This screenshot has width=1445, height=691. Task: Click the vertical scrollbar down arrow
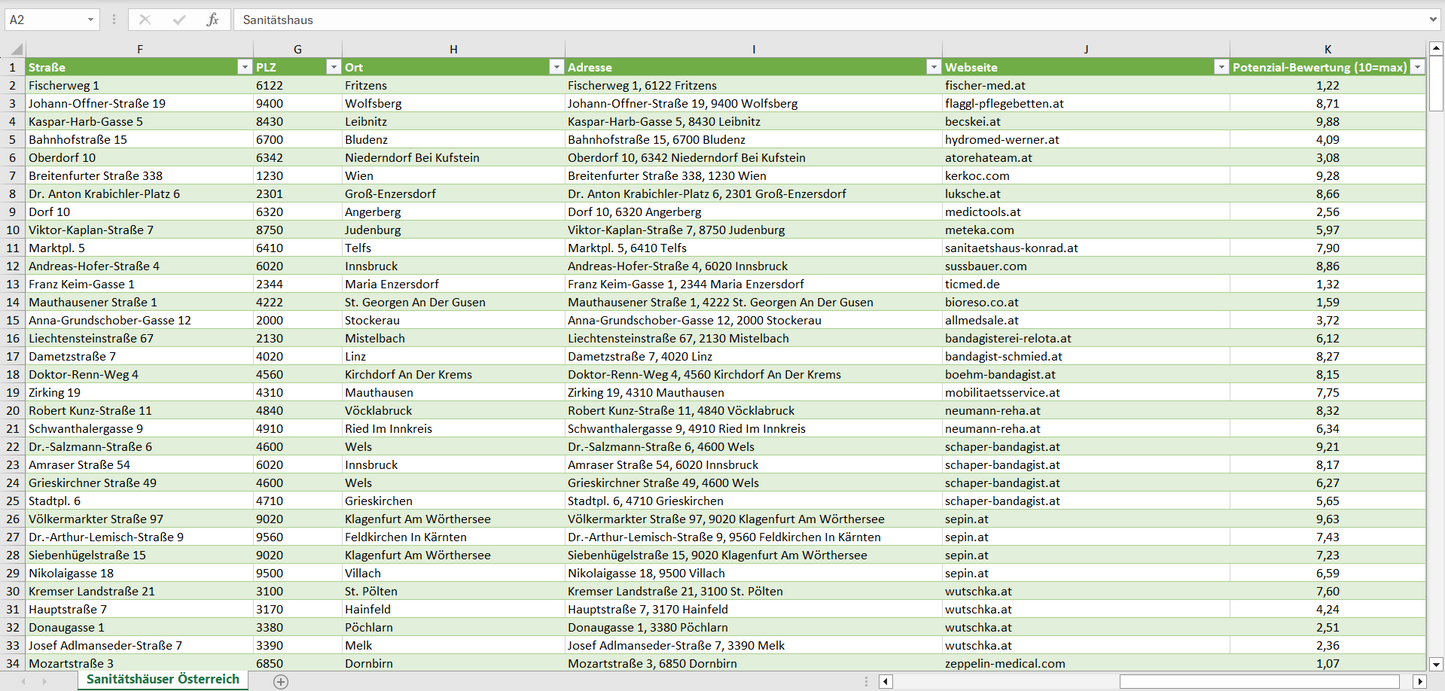click(1436, 663)
